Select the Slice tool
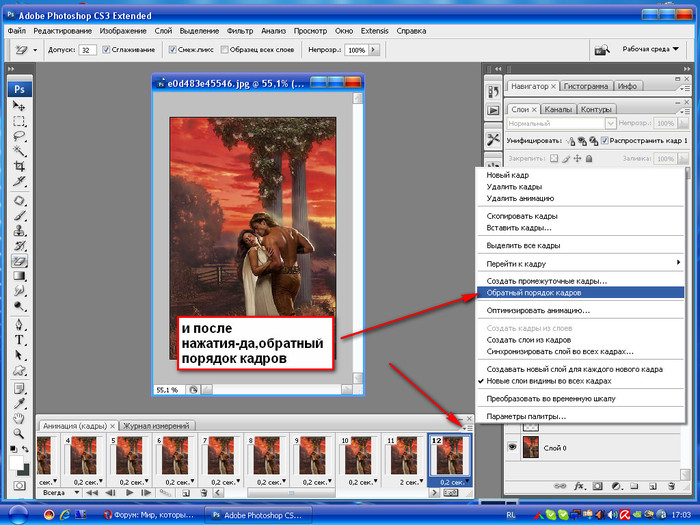 19,181
